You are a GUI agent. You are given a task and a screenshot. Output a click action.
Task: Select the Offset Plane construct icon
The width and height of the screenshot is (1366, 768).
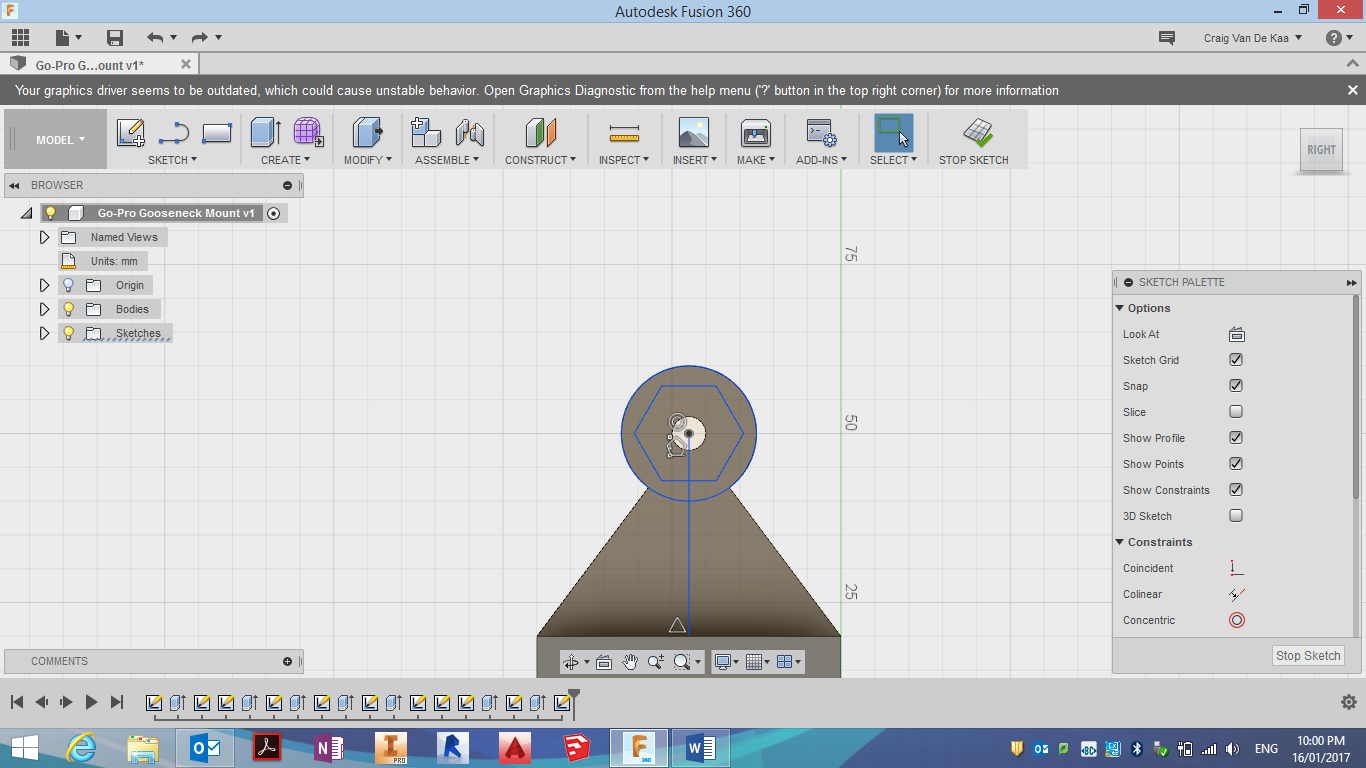click(541, 133)
